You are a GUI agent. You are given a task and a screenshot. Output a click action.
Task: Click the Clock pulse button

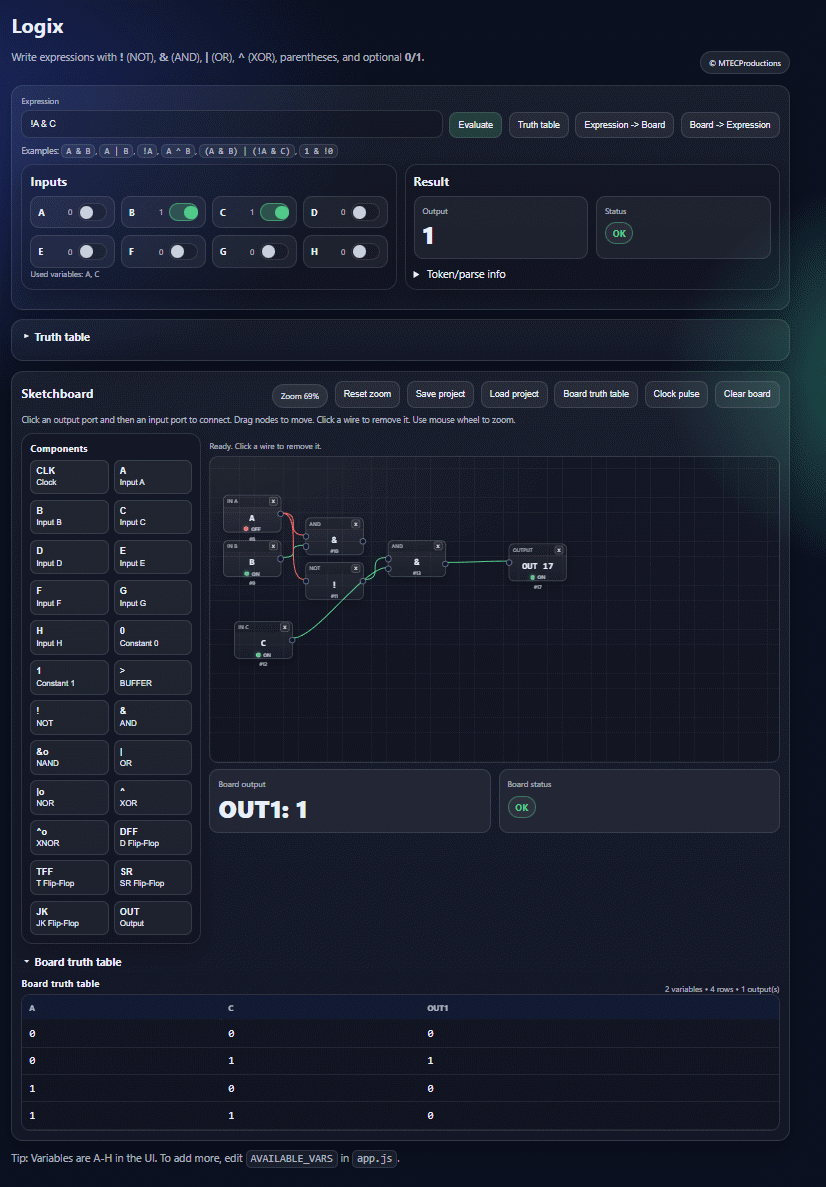[676, 394]
